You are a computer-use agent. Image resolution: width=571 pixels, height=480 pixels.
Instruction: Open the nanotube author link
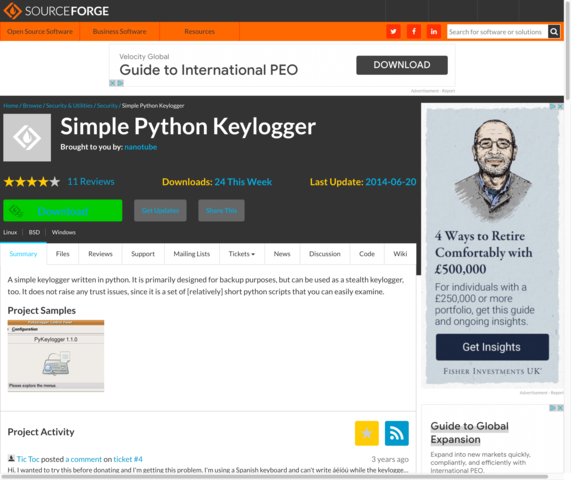point(141,147)
